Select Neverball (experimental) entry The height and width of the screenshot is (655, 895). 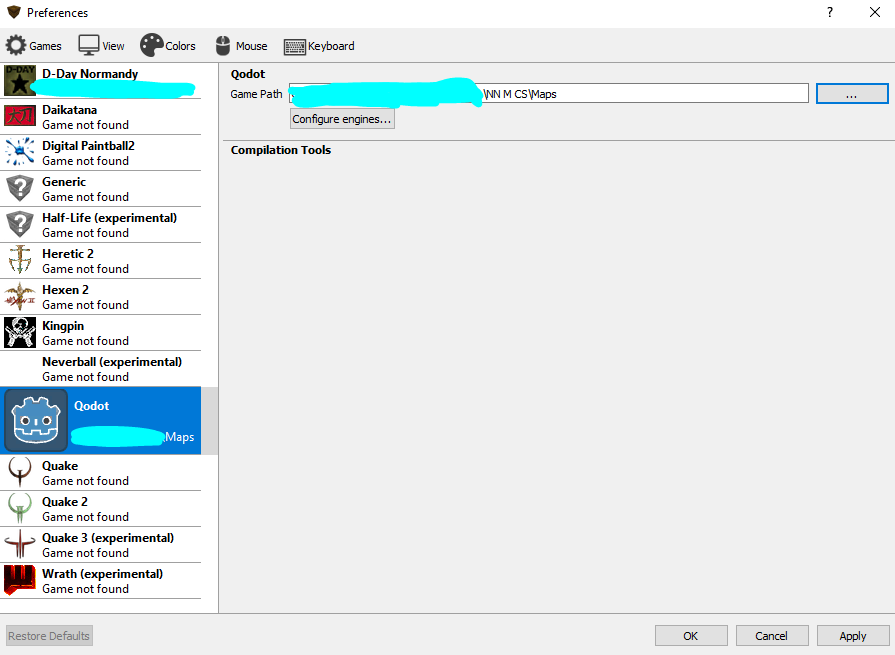100,369
